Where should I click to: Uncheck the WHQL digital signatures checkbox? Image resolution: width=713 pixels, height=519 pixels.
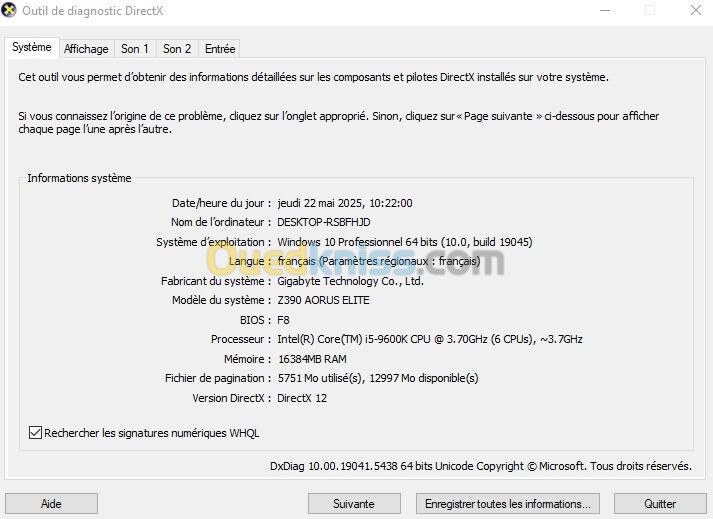(36, 433)
